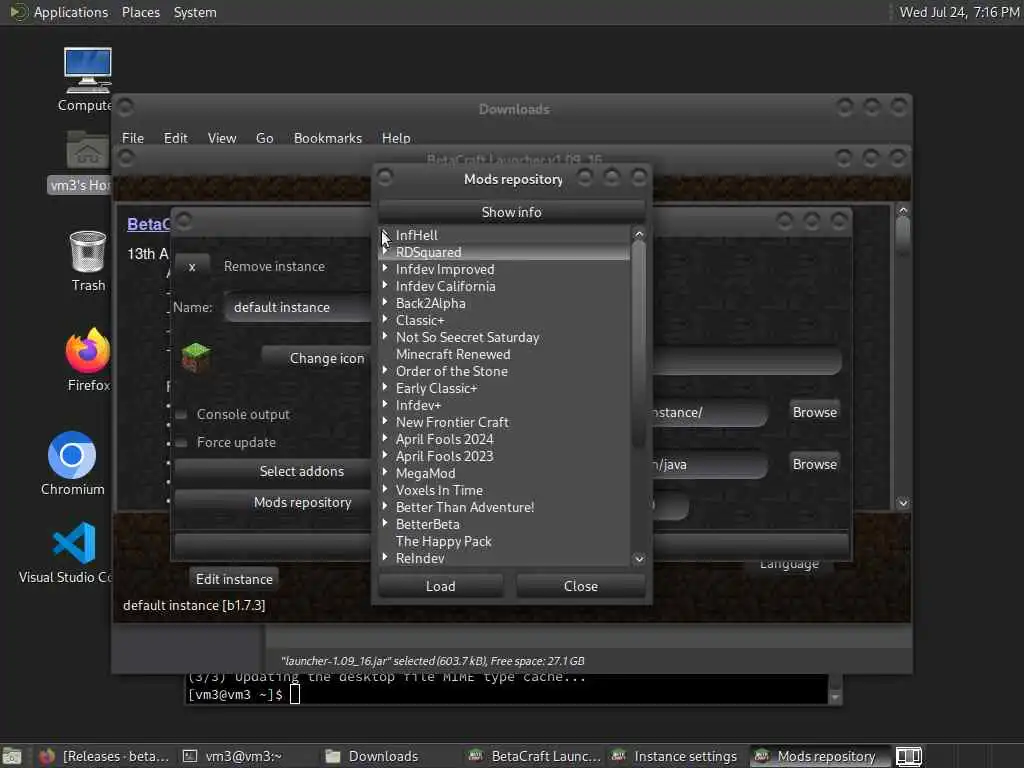Select the Early Classic+ row

(504, 388)
